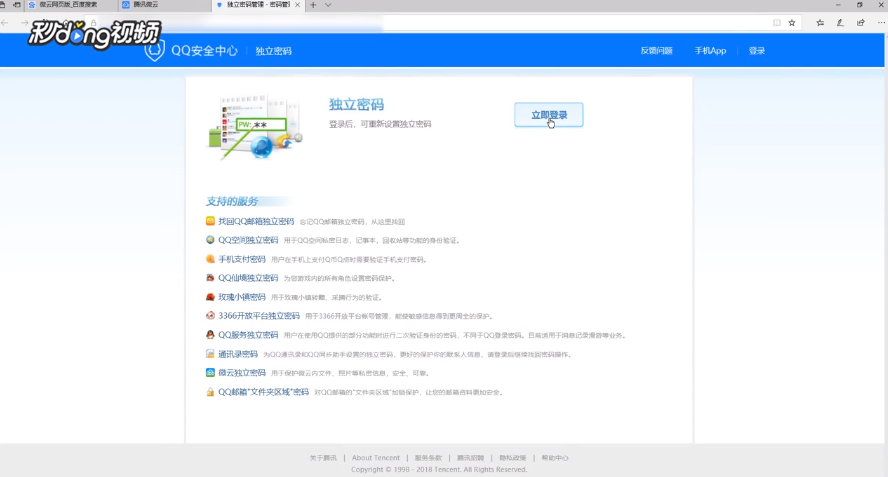Open QQ空间独立密码 service link

(248, 240)
